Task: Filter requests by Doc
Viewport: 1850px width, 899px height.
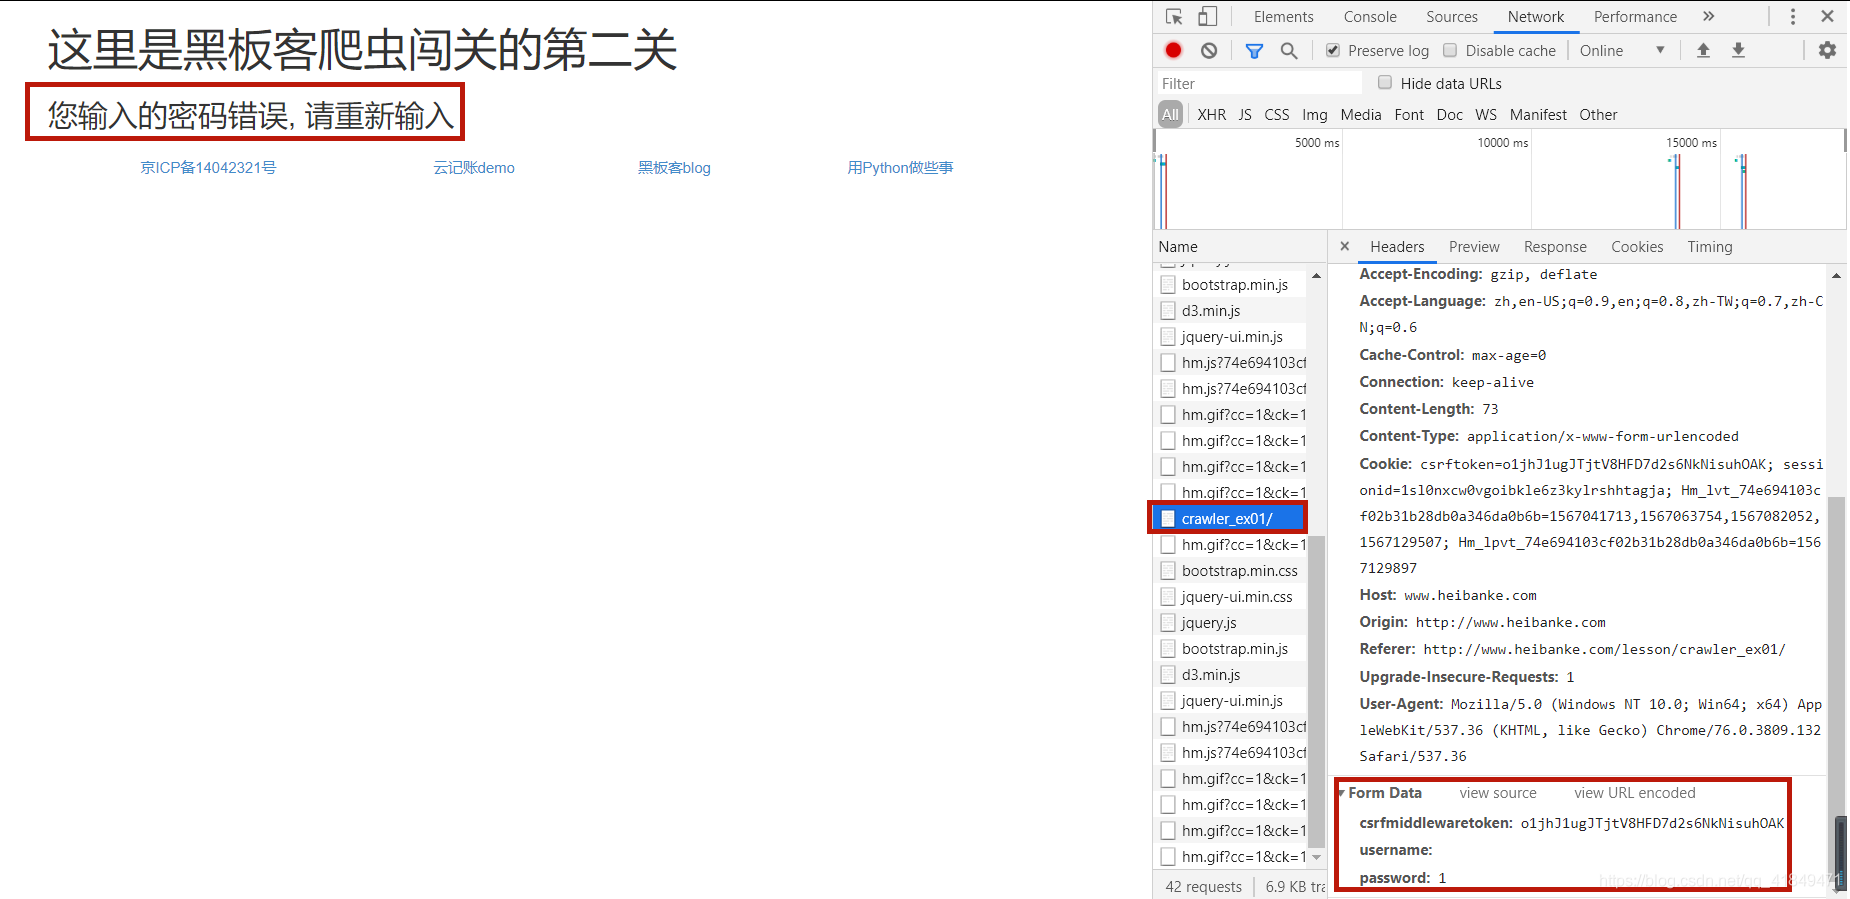Action: click(x=1450, y=115)
